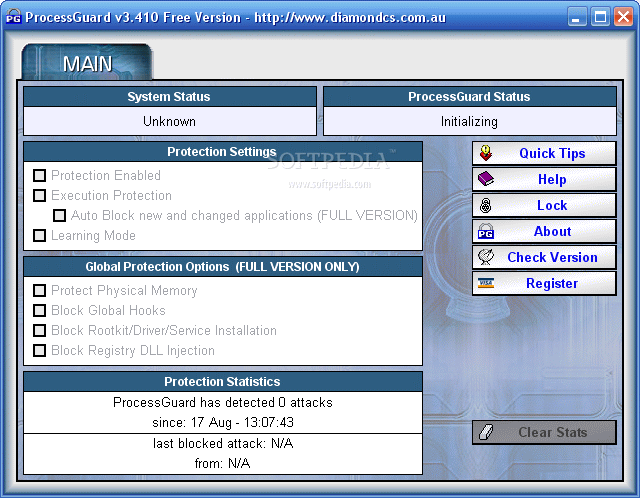Open the Help button

pos(544,179)
